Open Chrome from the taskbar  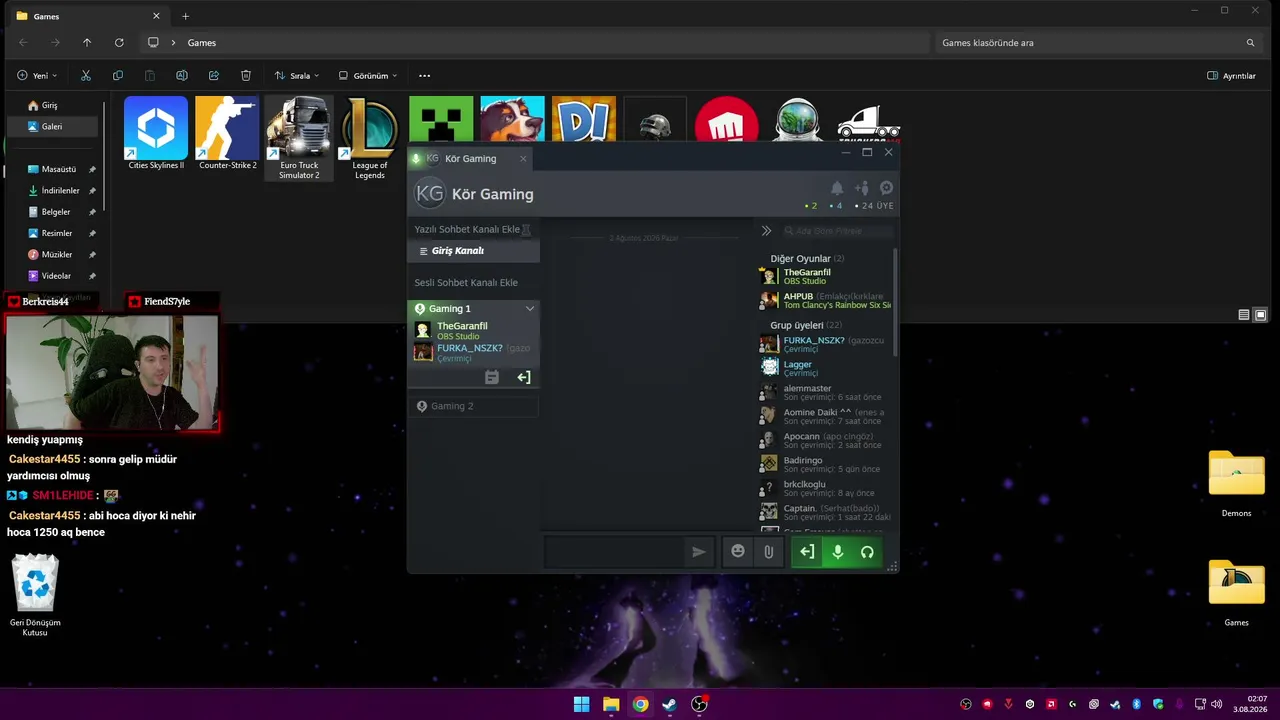pyautogui.click(x=640, y=704)
